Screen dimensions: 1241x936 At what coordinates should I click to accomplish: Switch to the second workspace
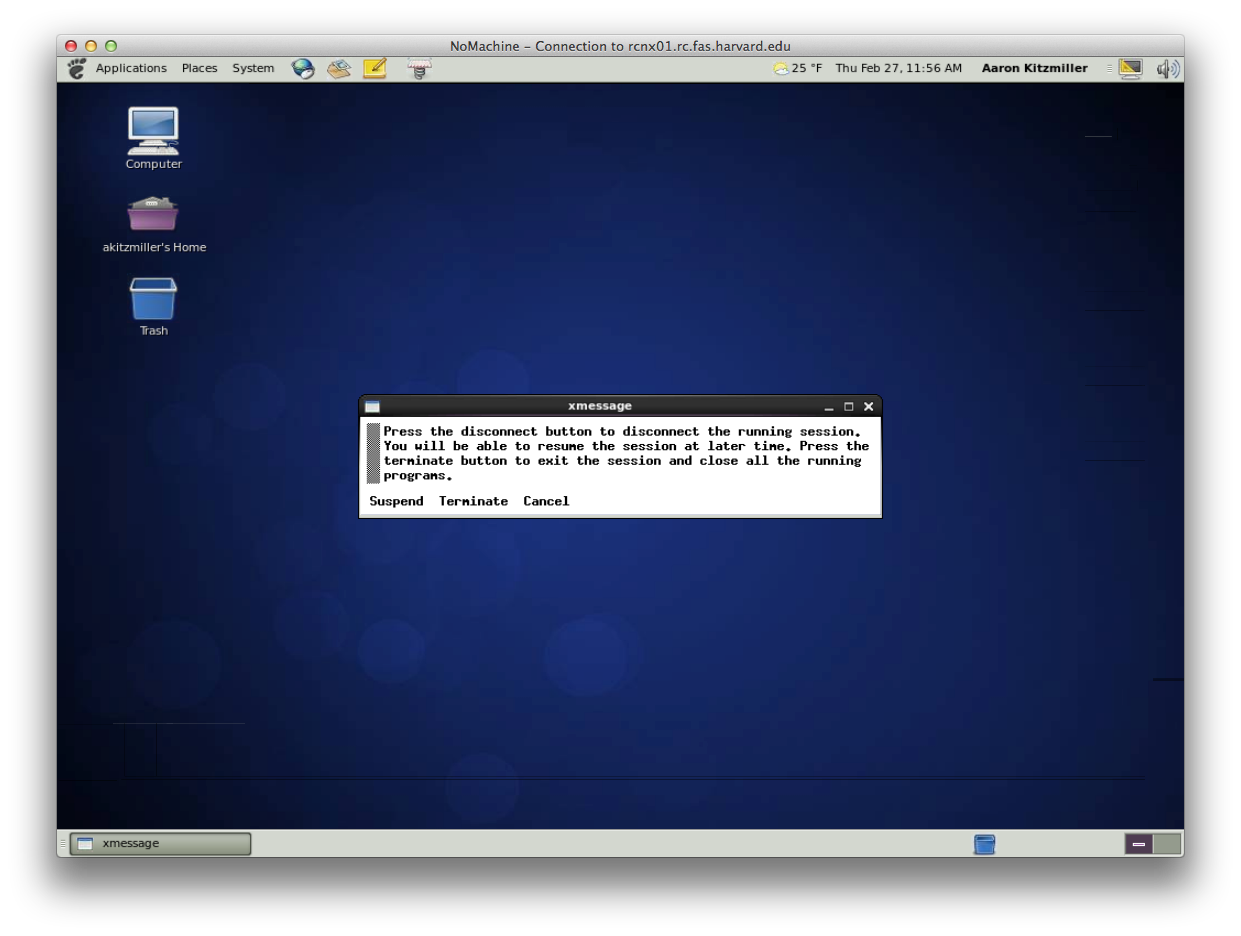[1167, 844]
